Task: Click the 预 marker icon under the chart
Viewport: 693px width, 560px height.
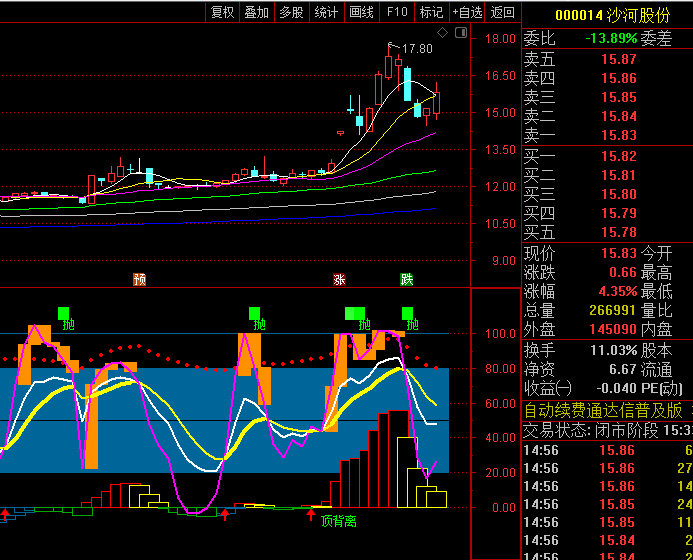Action: [x=140, y=279]
